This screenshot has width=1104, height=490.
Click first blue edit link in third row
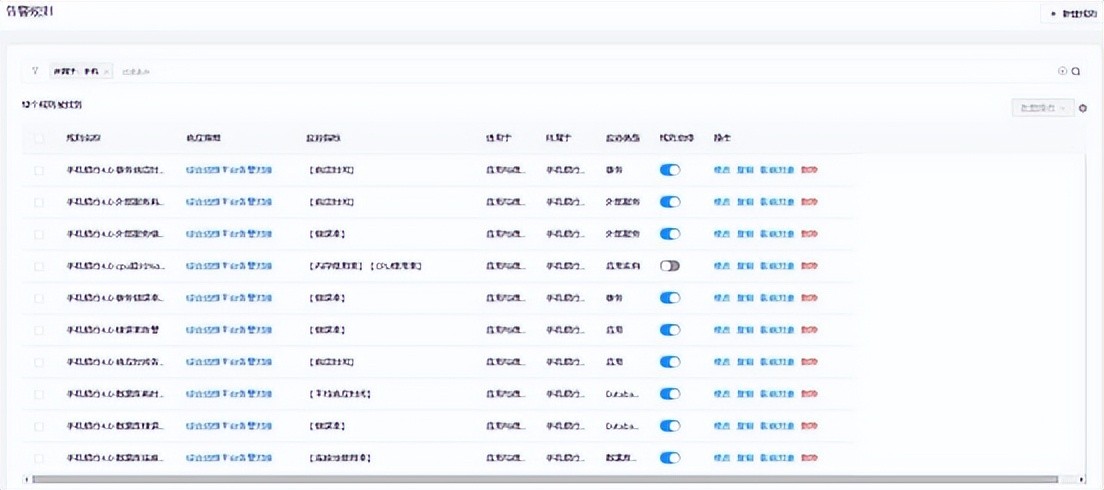point(721,234)
